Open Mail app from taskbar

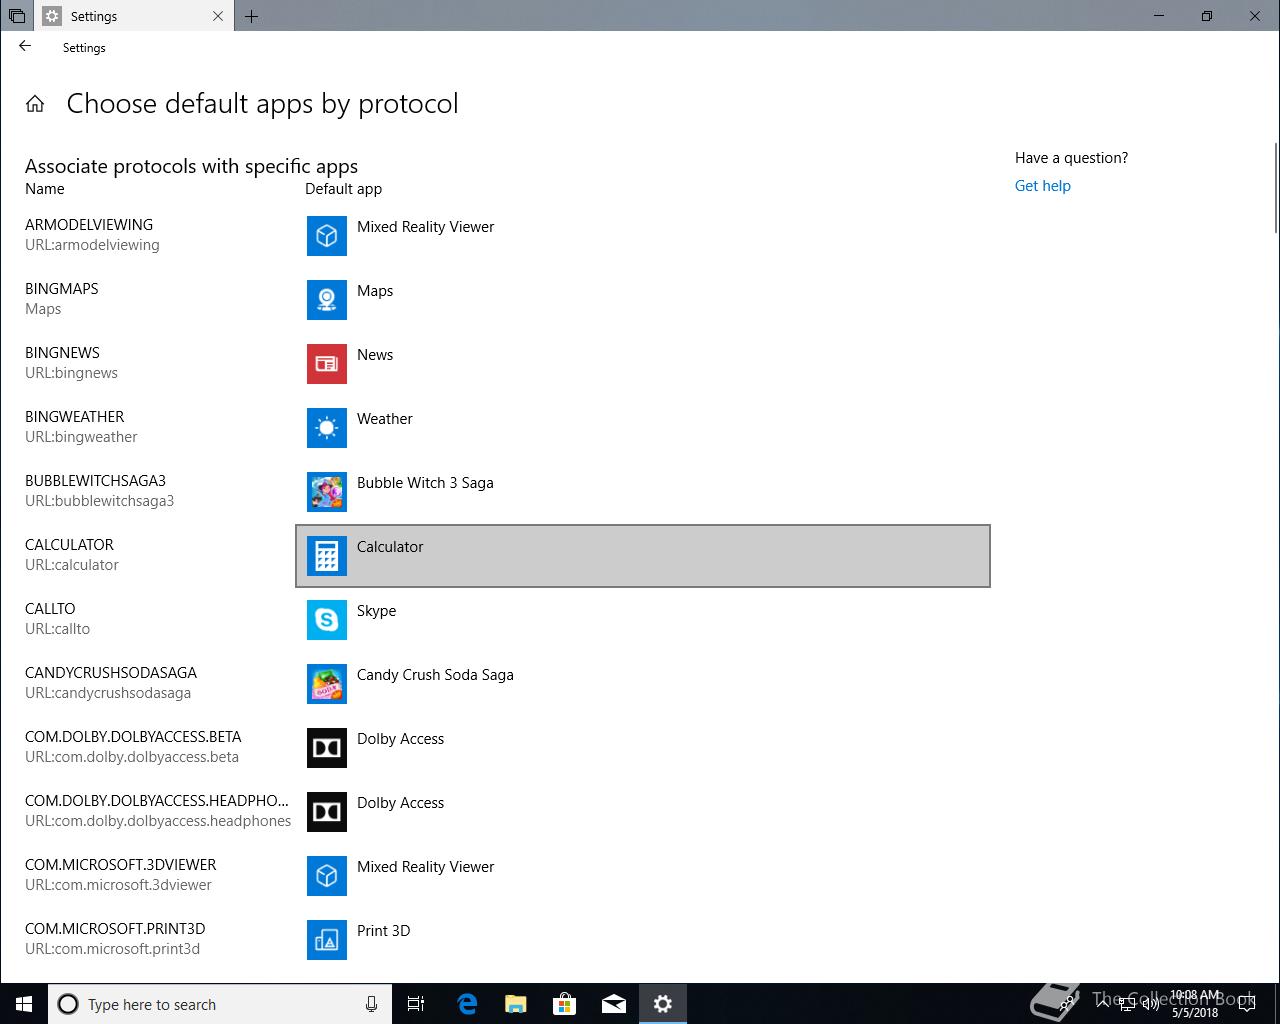[614, 1004]
